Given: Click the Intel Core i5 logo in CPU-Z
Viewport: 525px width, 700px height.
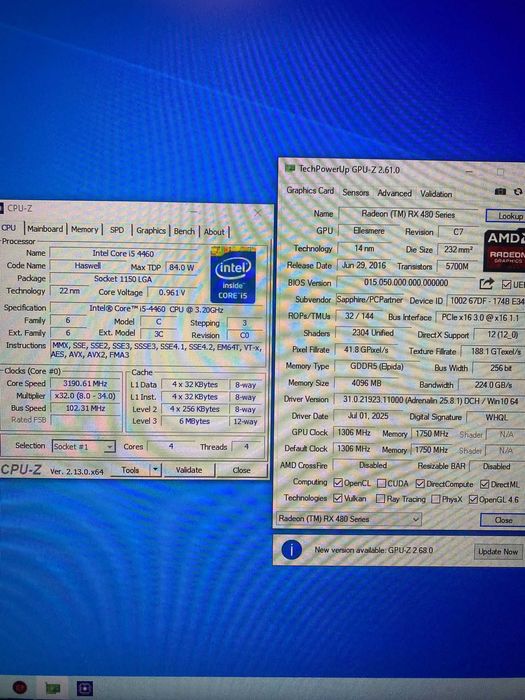Looking at the screenshot, I should pyautogui.click(x=233, y=275).
